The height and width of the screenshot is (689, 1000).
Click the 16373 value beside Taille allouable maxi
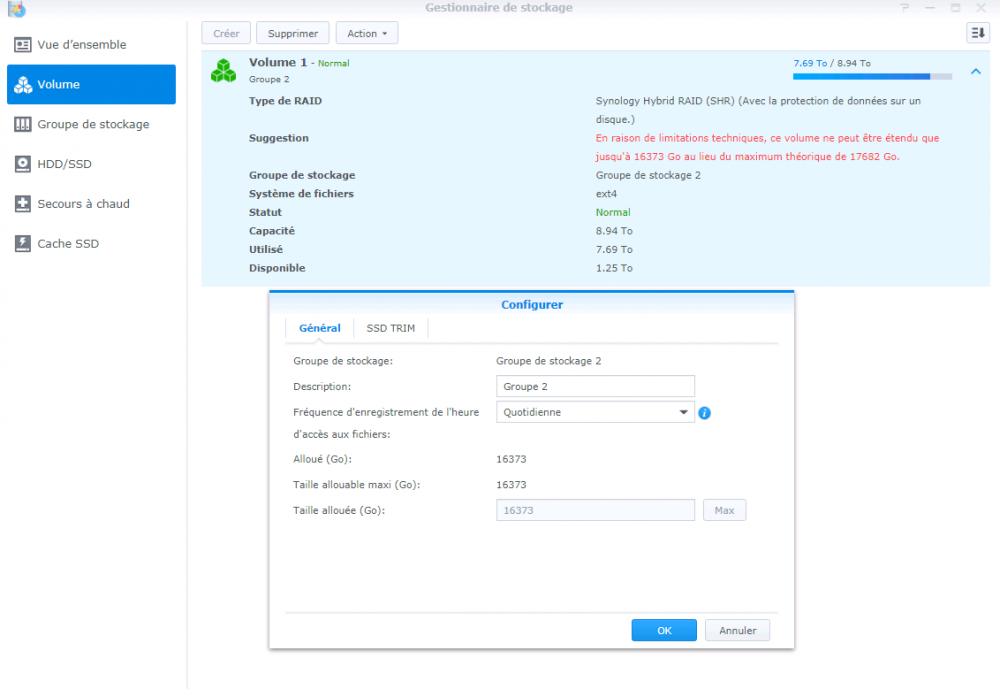pos(511,485)
